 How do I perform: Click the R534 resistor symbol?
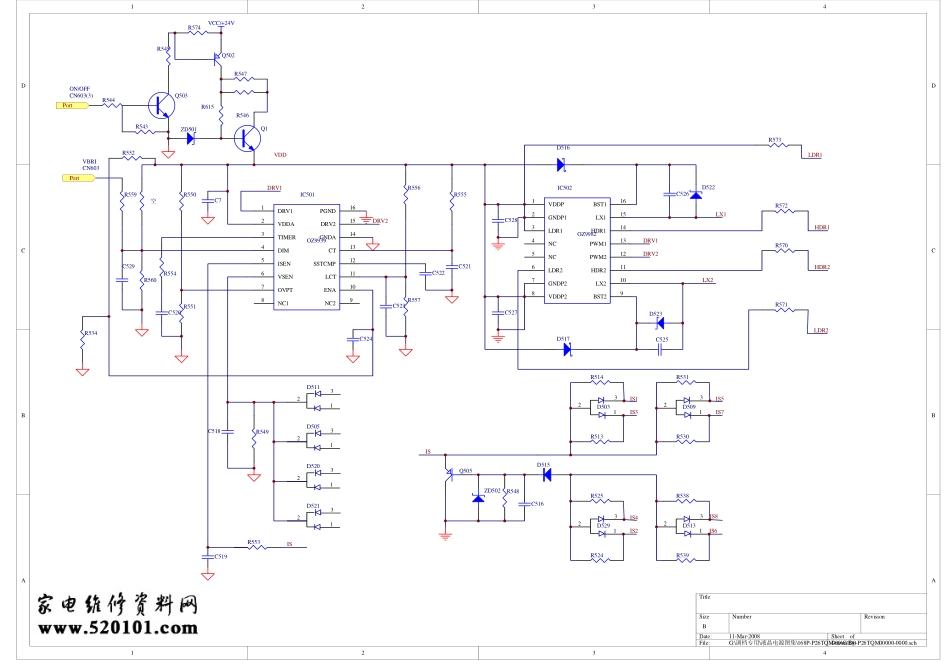[83, 341]
